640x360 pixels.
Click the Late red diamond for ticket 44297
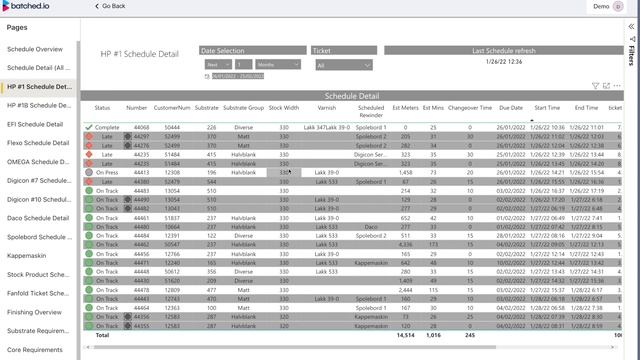click(89, 136)
